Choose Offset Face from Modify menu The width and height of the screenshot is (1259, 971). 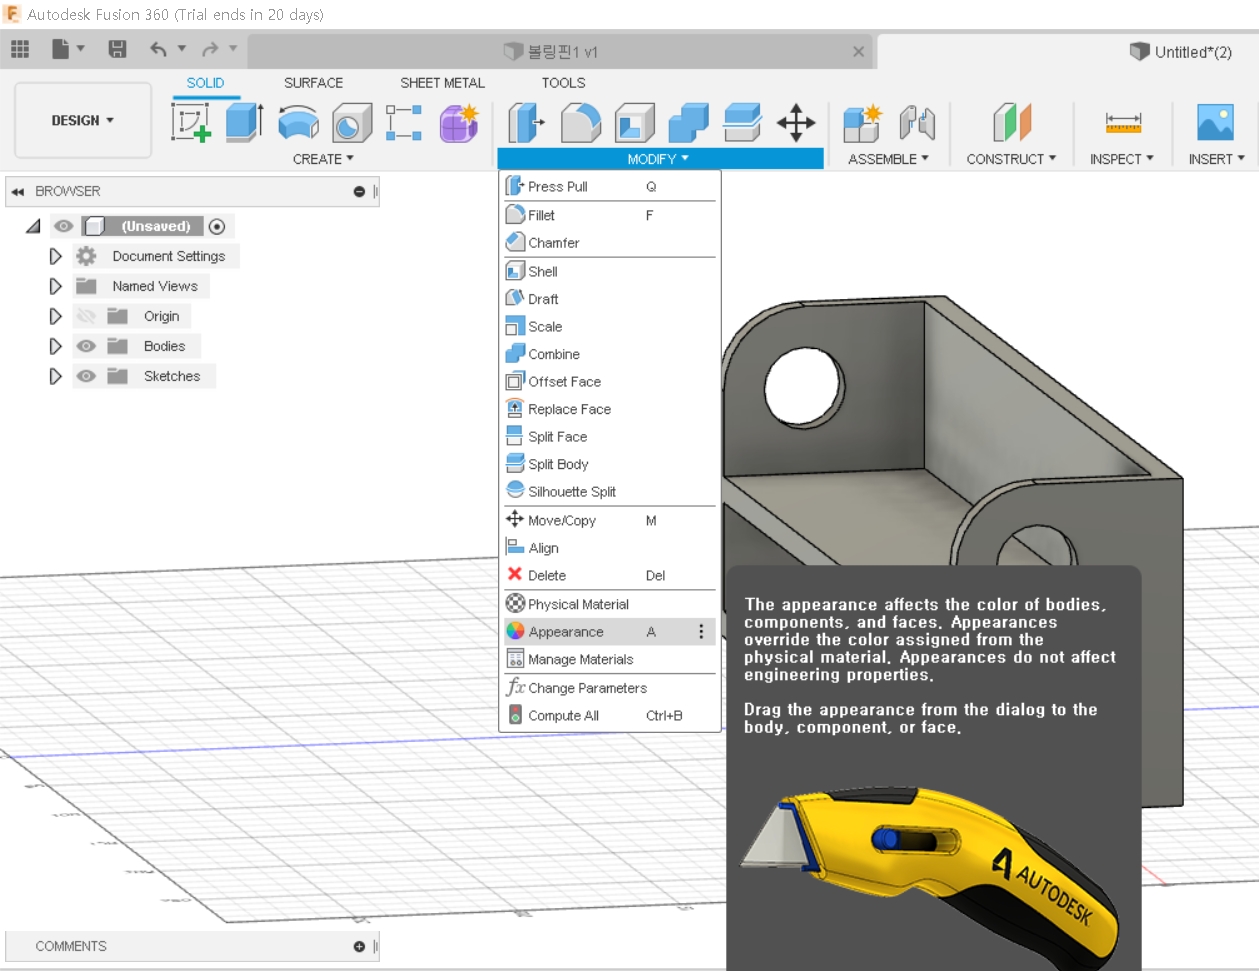[610, 382]
